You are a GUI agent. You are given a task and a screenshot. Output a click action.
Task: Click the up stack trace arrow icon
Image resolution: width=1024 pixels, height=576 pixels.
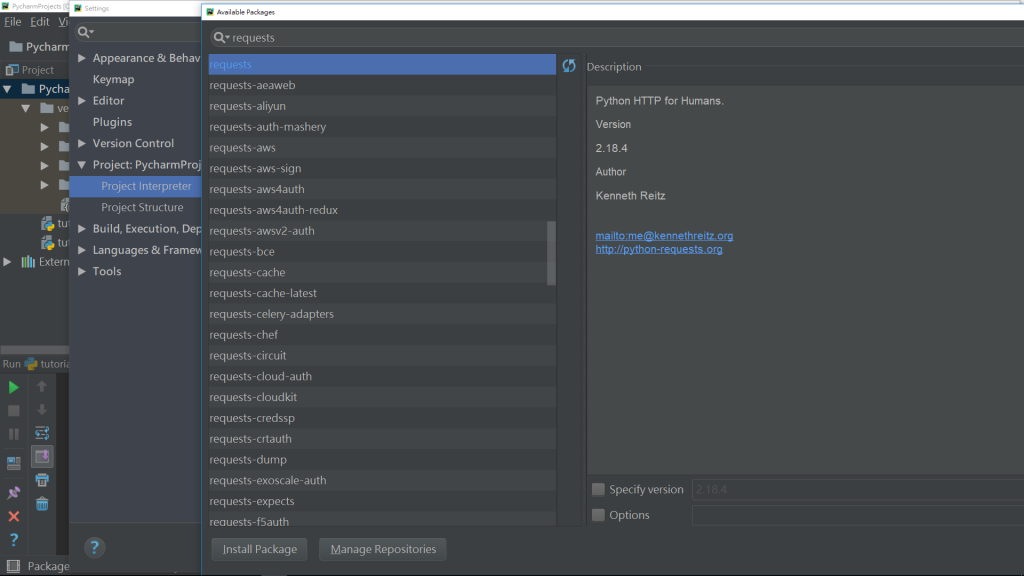coord(42,387)
